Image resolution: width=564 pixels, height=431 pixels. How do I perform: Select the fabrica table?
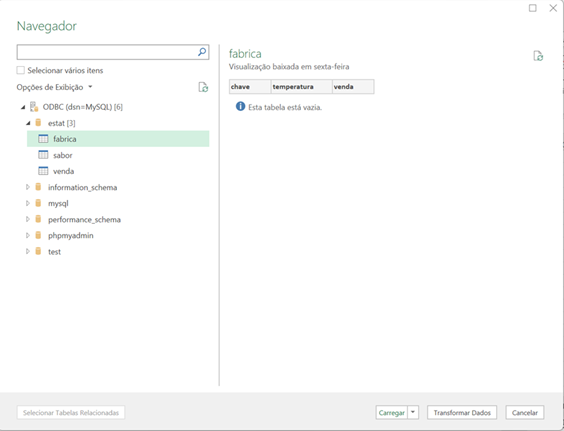(118, 139)
